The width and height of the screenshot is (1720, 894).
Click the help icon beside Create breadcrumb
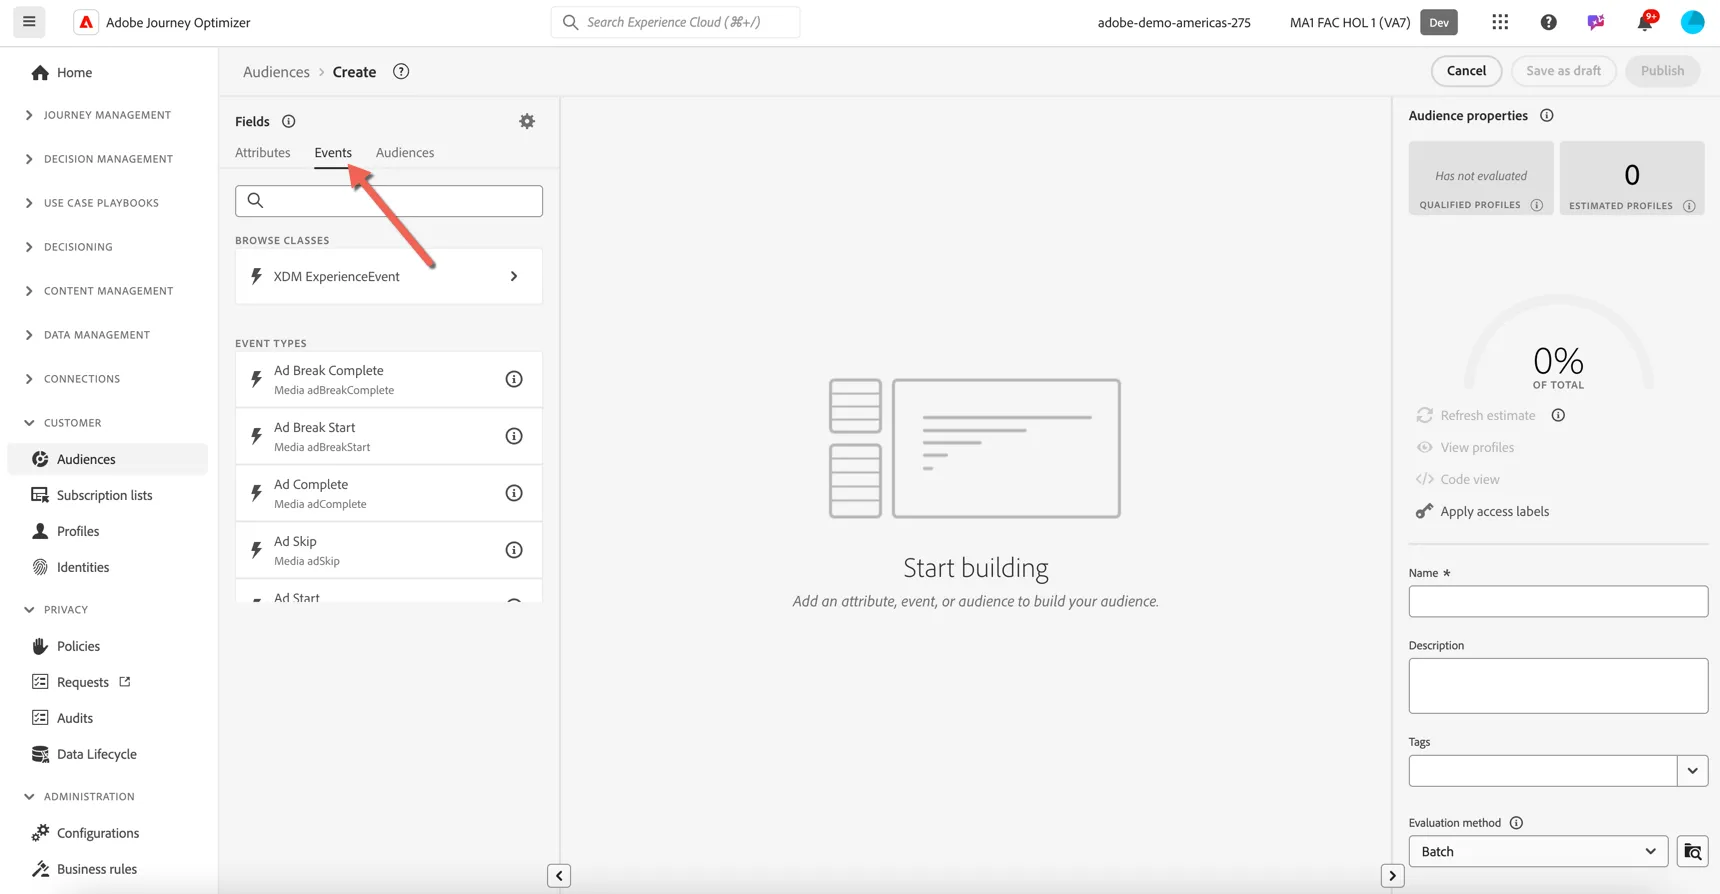[x=401, y=71]
